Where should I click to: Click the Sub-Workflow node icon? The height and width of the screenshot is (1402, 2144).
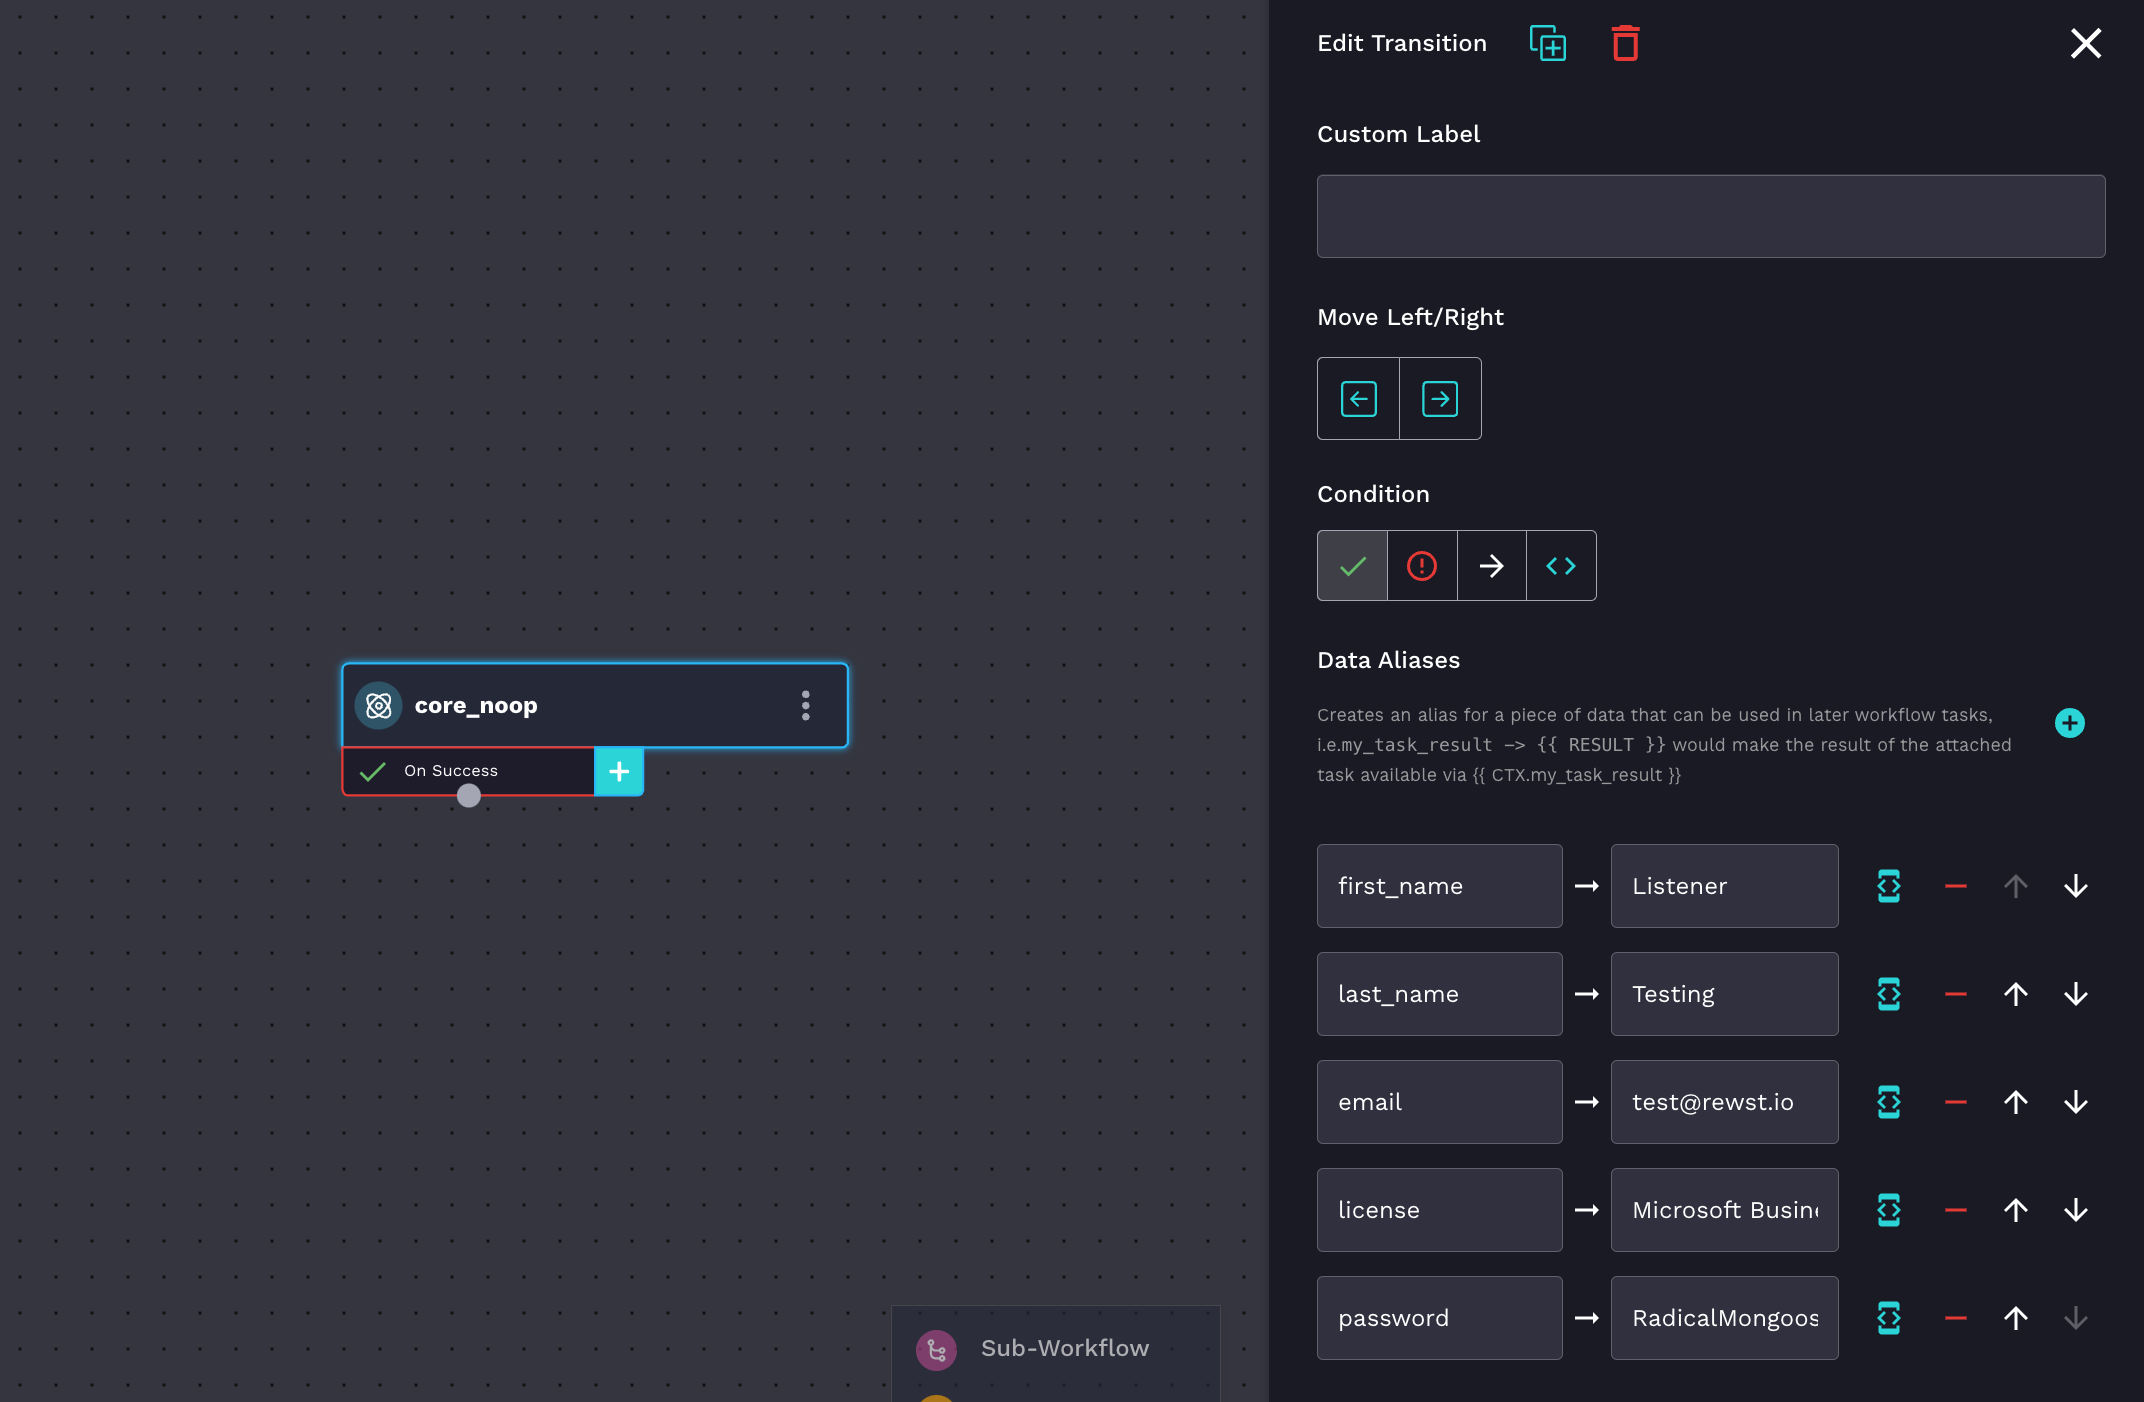(x=935, y=1349)
